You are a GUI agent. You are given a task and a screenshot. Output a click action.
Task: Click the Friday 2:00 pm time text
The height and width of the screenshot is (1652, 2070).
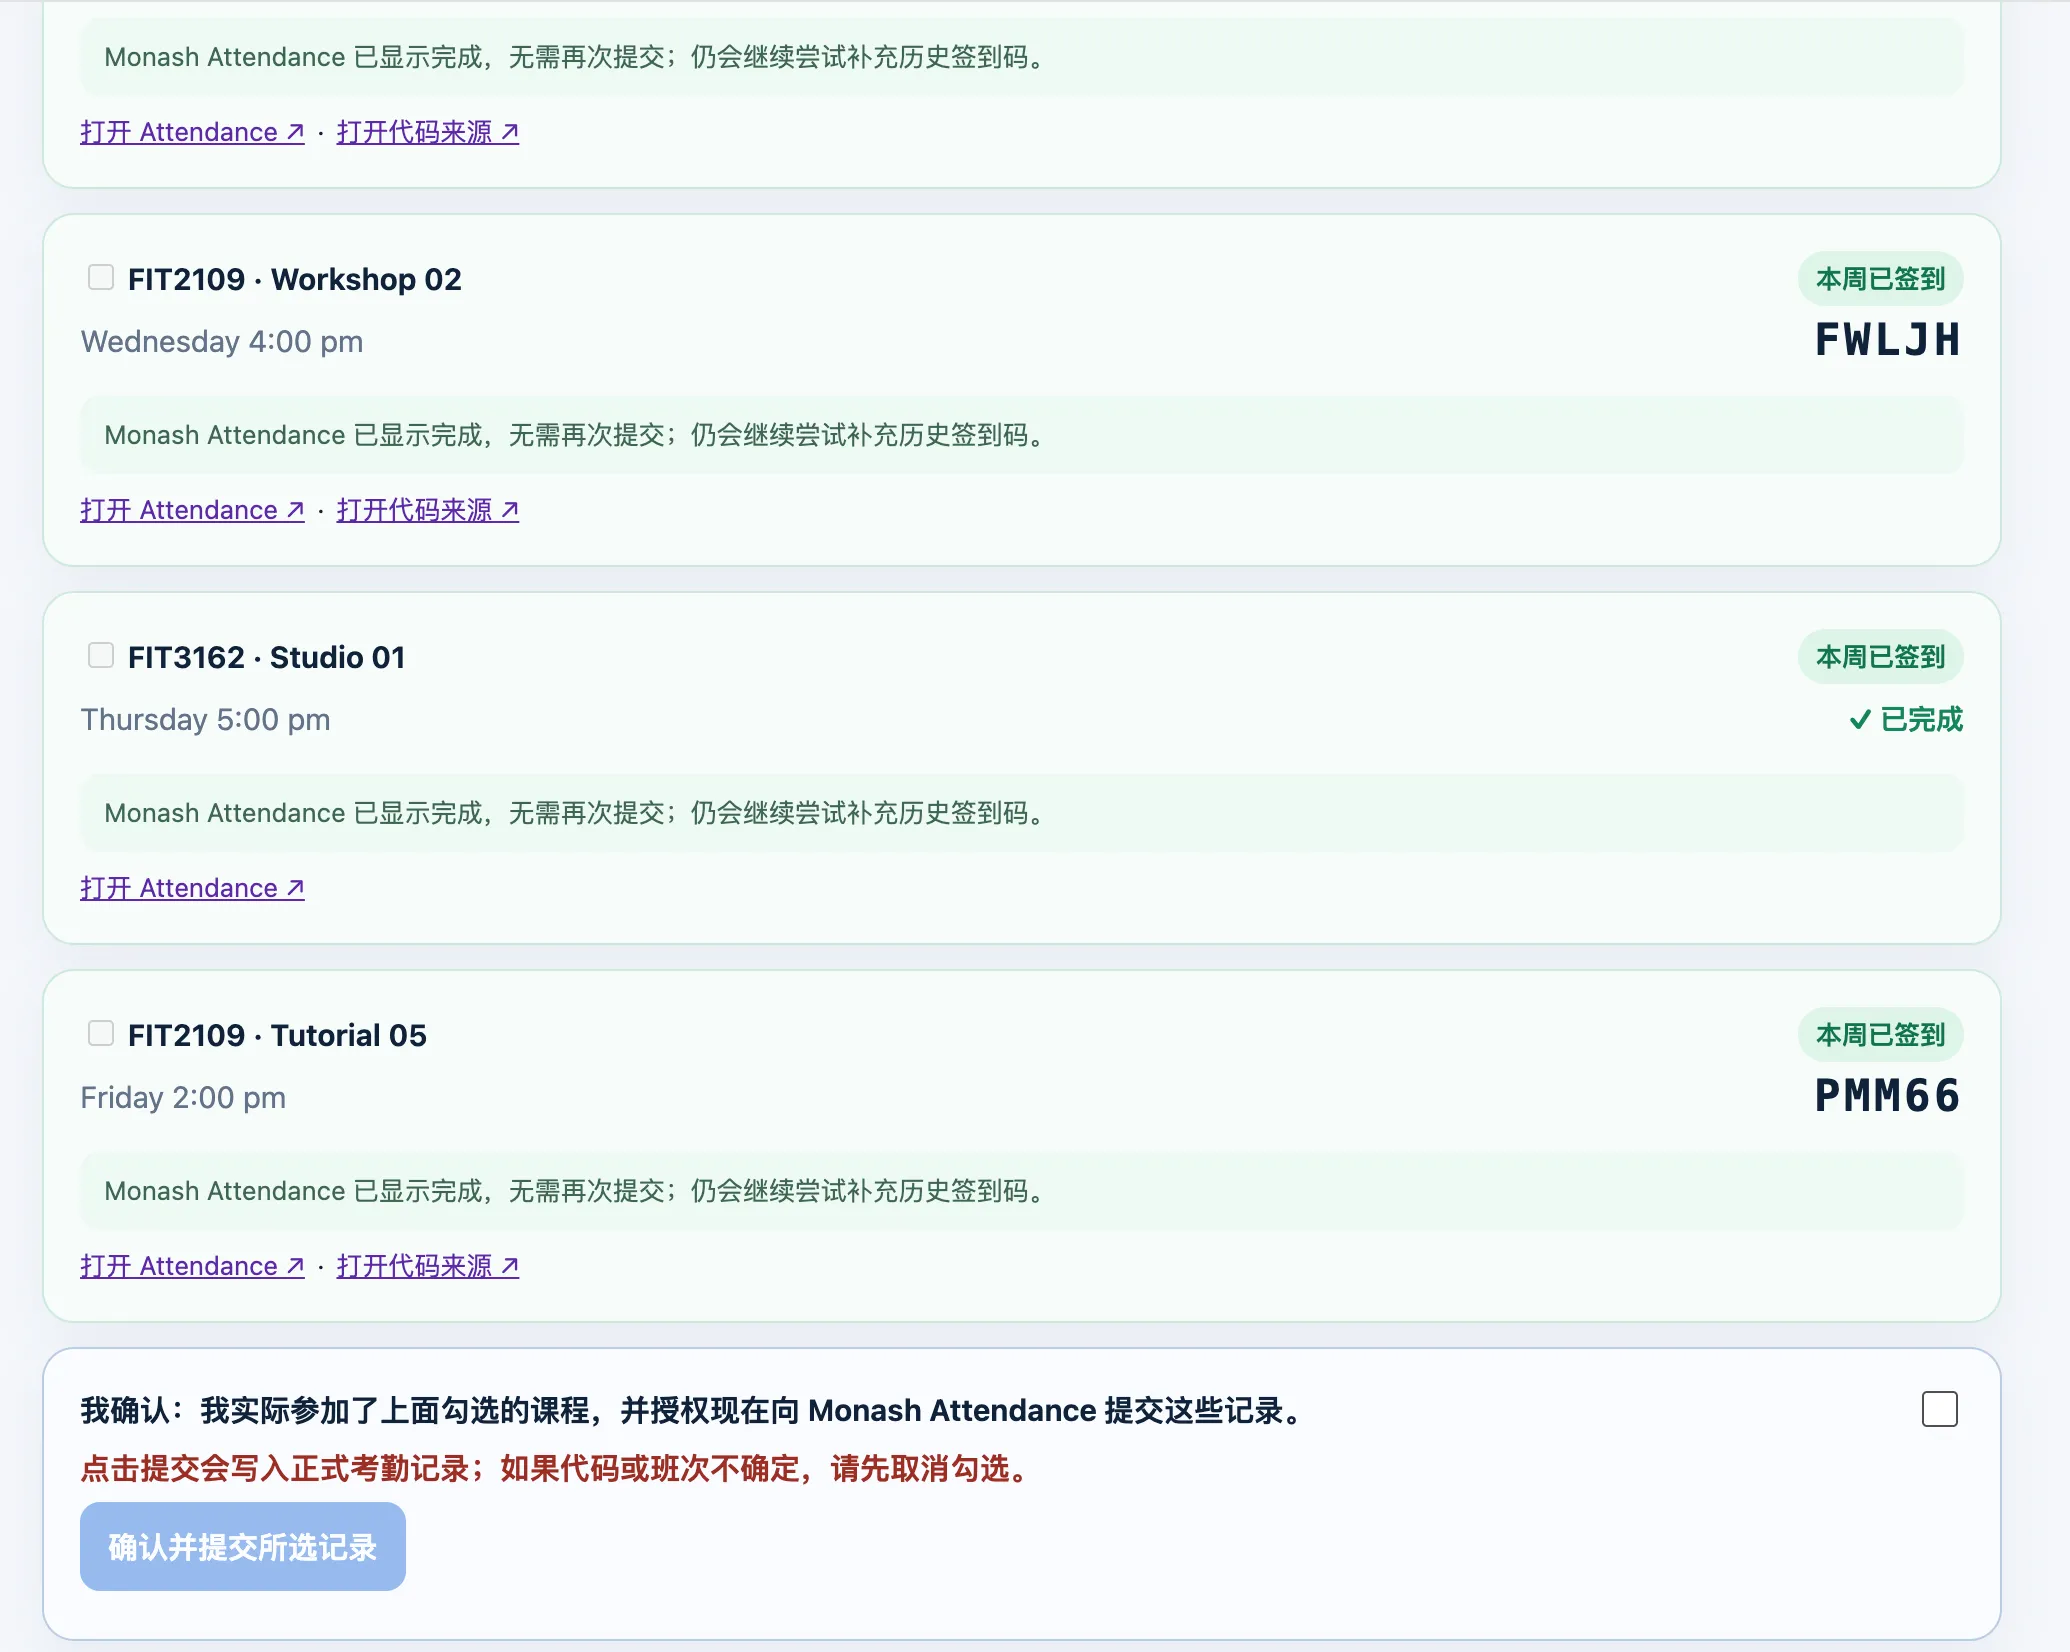coord(183,1098)
